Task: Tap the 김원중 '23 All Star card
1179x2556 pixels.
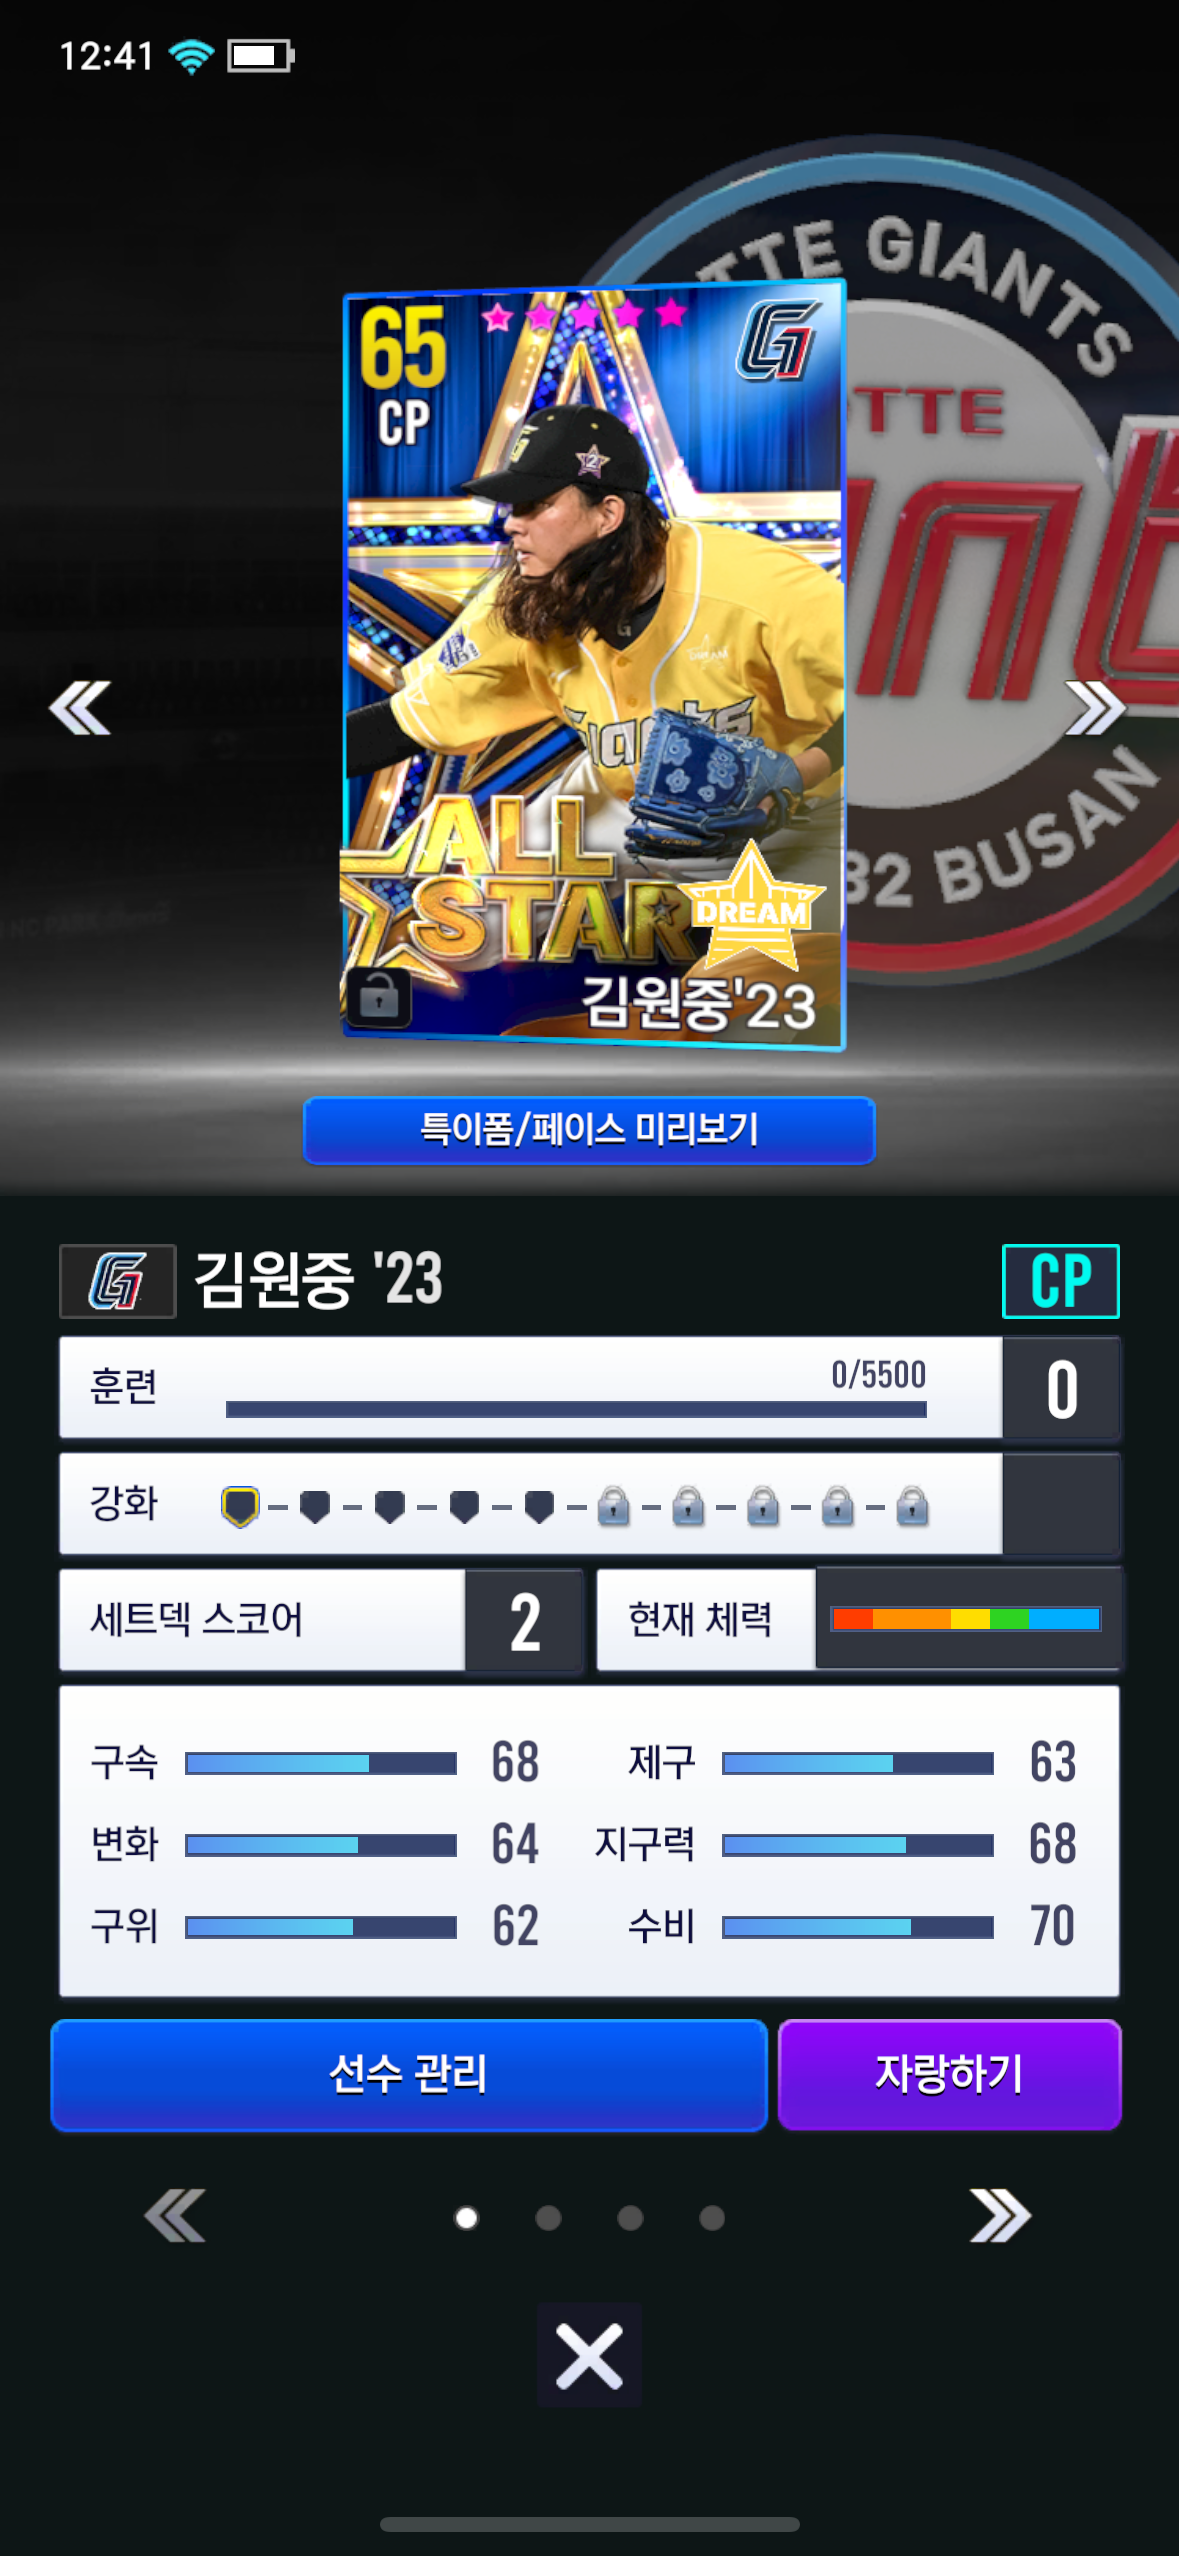Action: pos(594,666)
